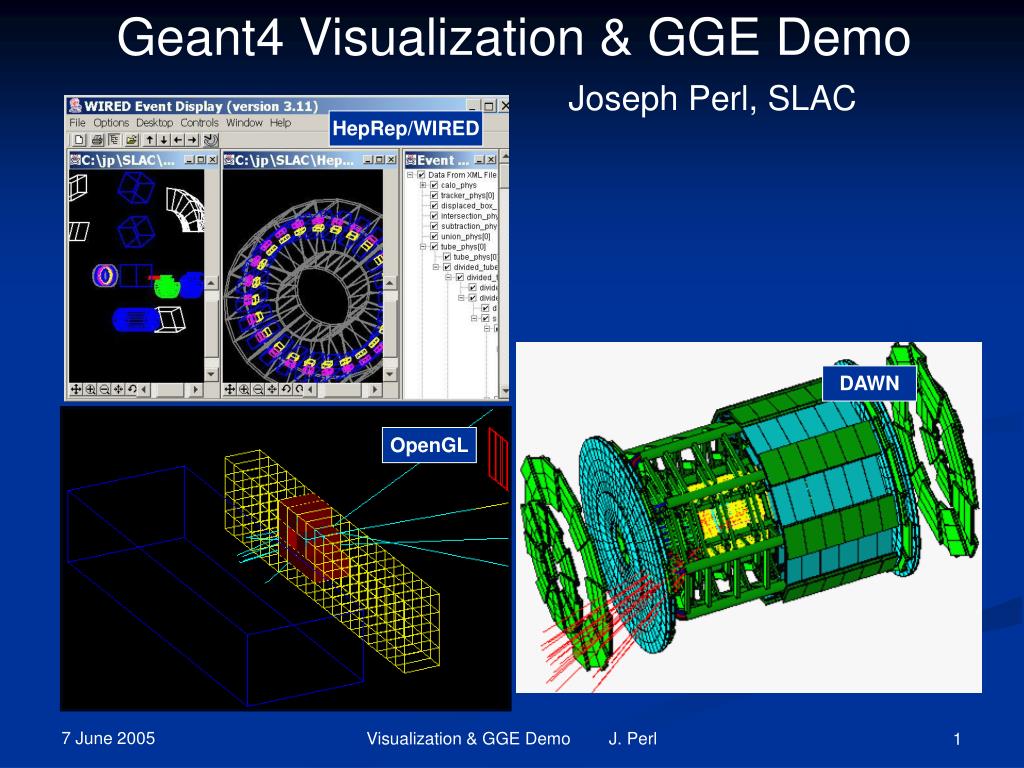1024x768 pixels.
Task: Minimize the Event tree subwindow
Action: [x=480, y=160]
